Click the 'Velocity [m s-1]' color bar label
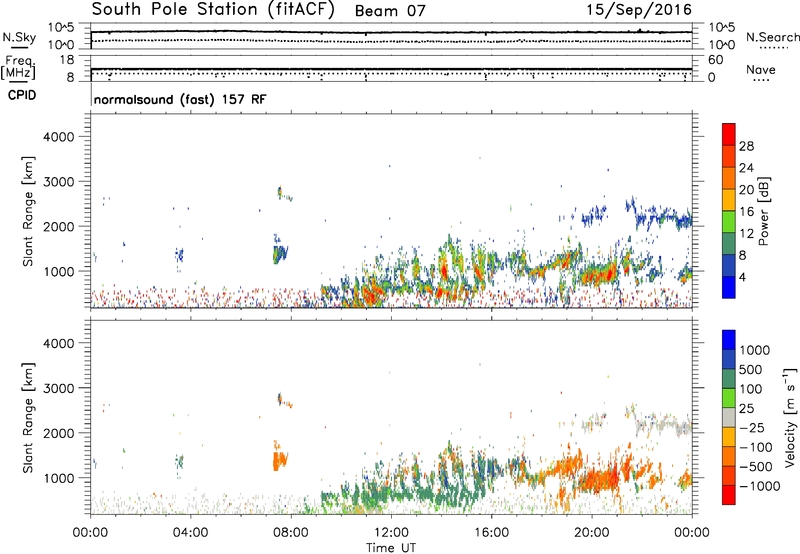Viewport: 800px width, 554px height. pyautogui.click(x=790, y=417)
